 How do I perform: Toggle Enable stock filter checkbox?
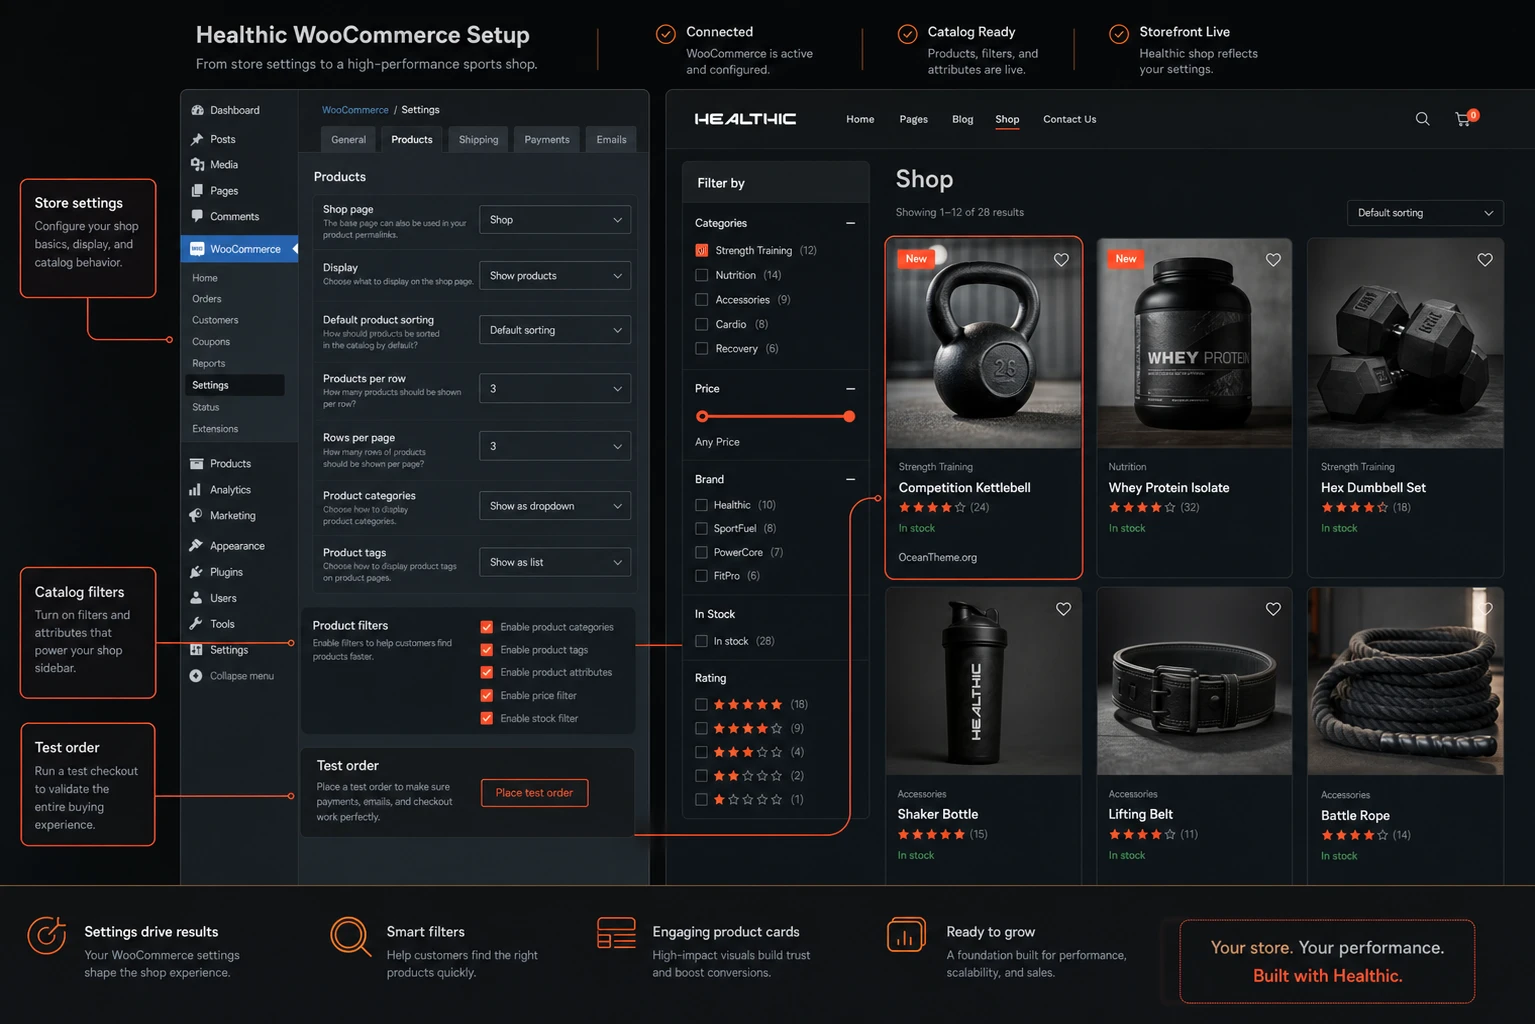pos(487,718)
